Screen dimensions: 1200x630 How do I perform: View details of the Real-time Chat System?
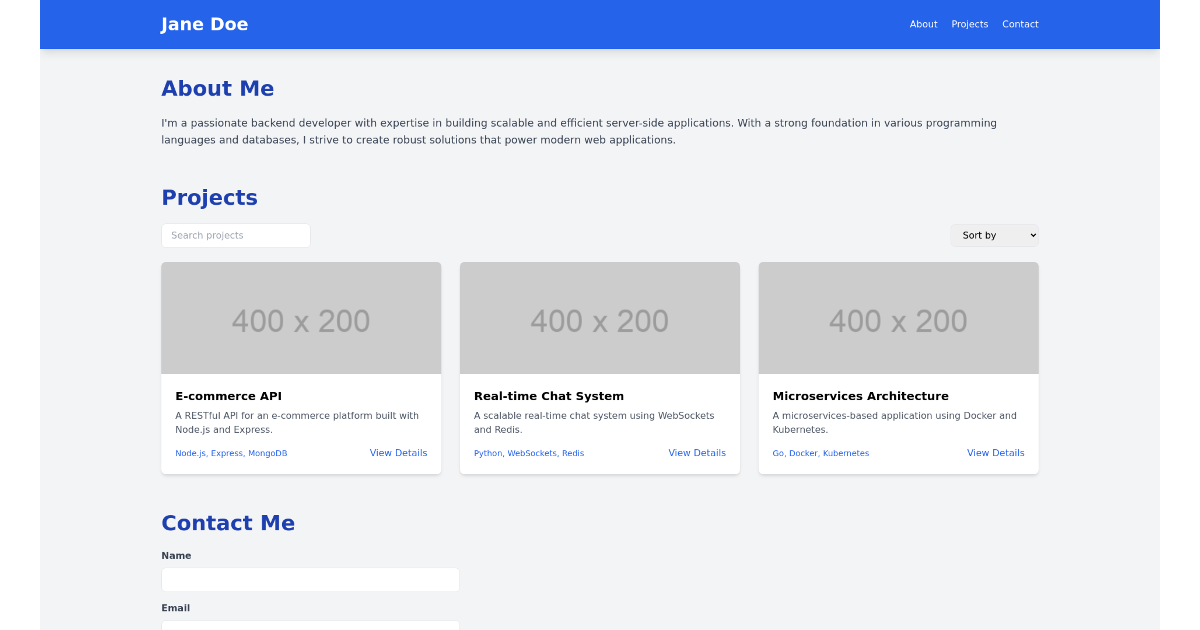pos(697,452)
